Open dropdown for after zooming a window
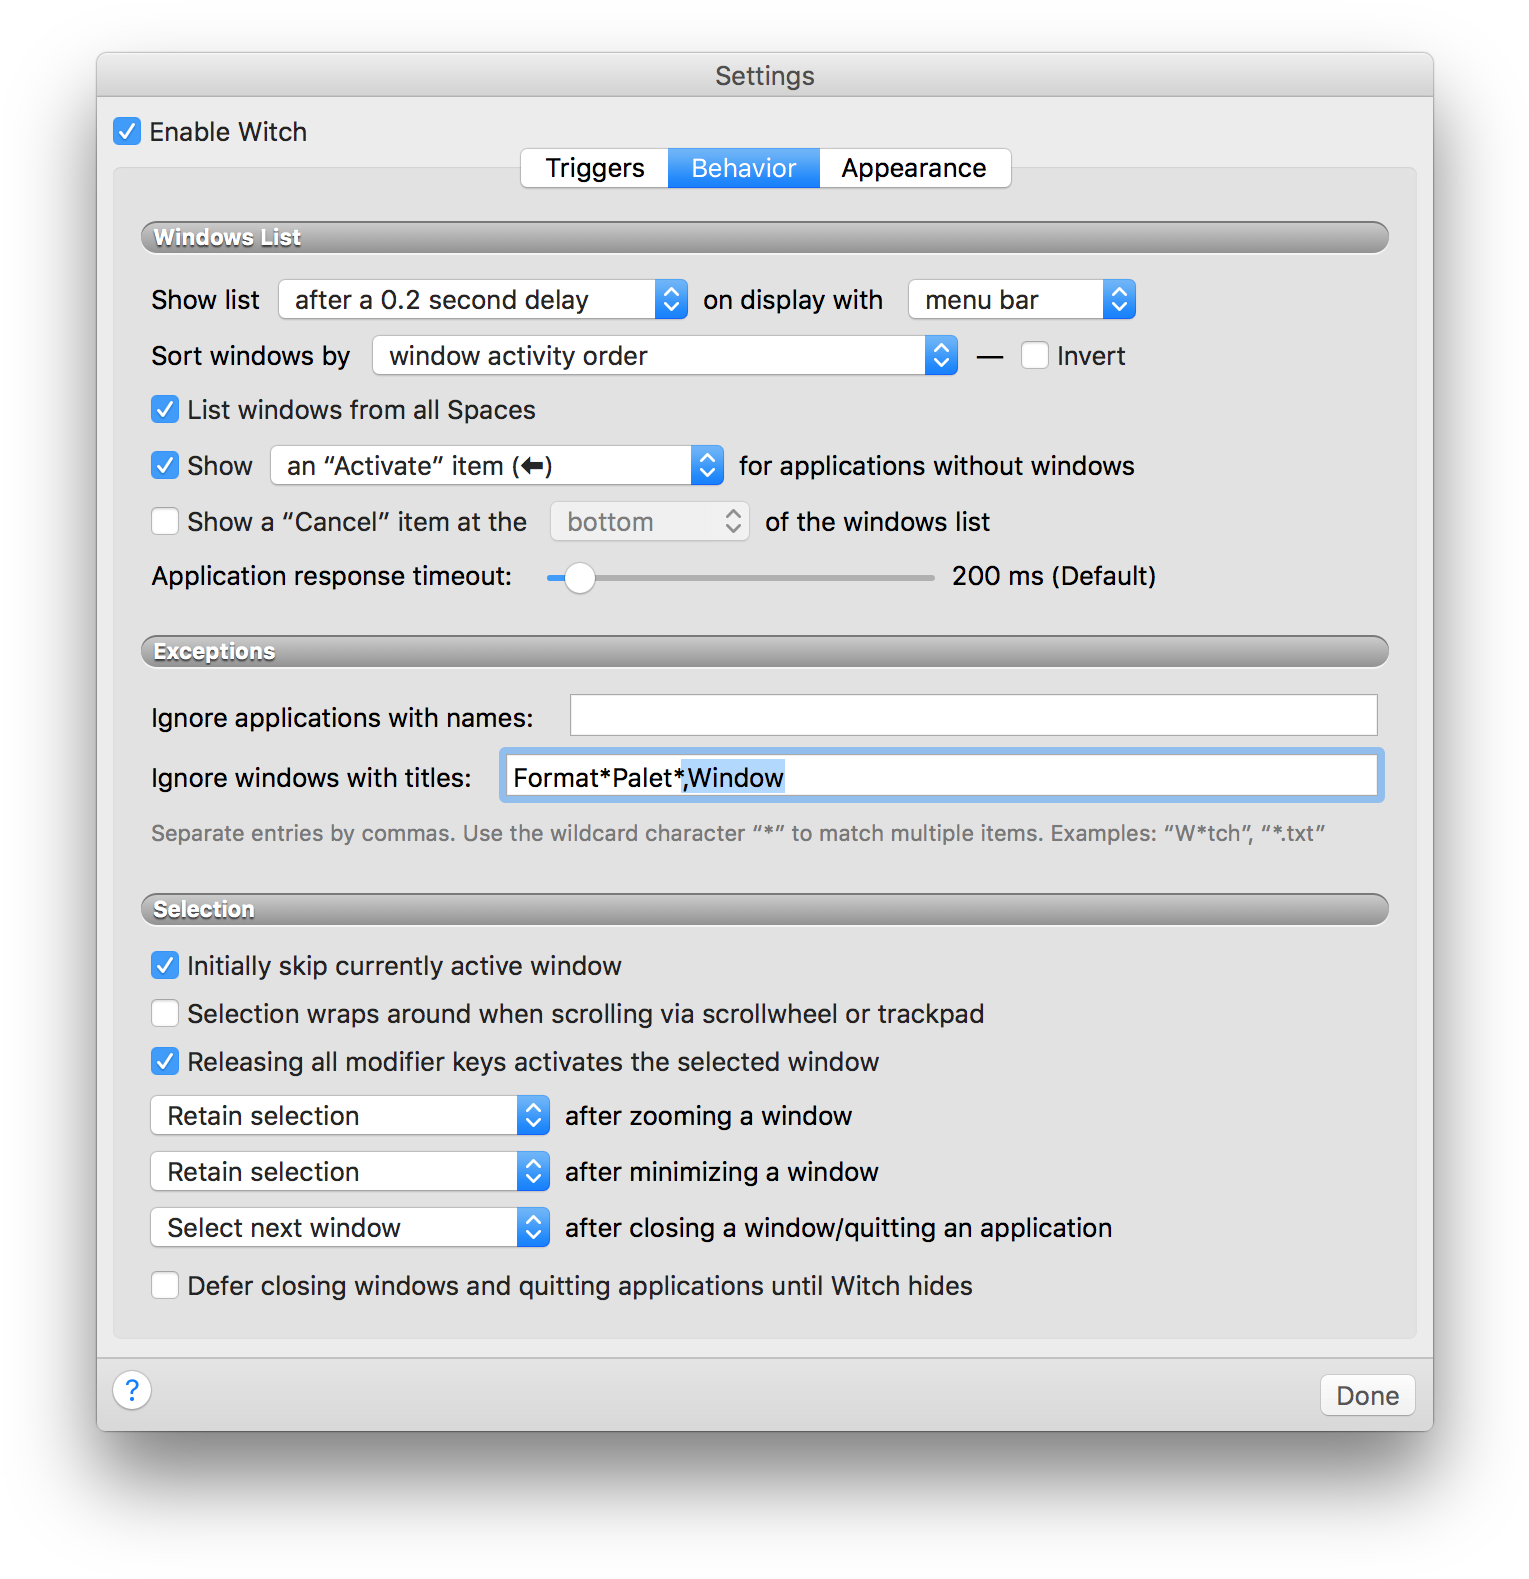The image size is (1529, 1579). [x=350, y=1115]
